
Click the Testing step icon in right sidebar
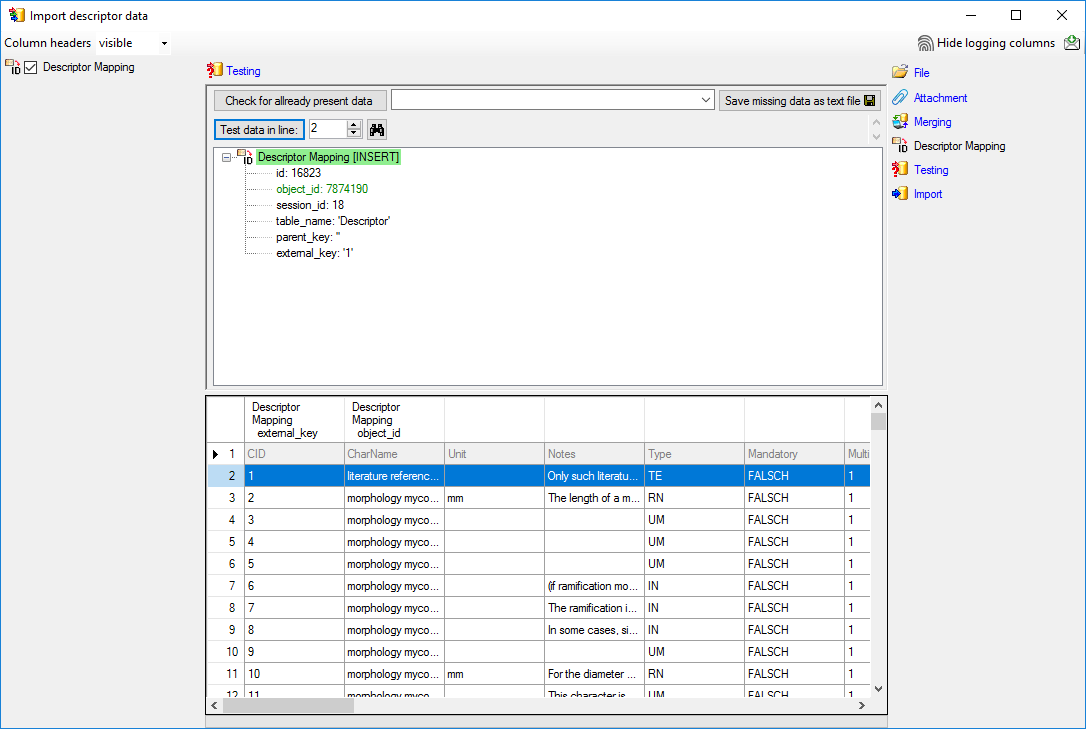(x=900, y=170)
